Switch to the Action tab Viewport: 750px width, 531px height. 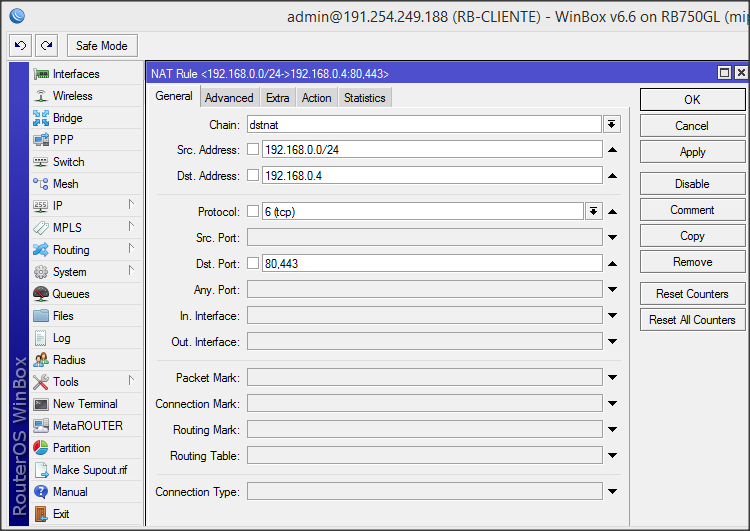coord(316,98)
